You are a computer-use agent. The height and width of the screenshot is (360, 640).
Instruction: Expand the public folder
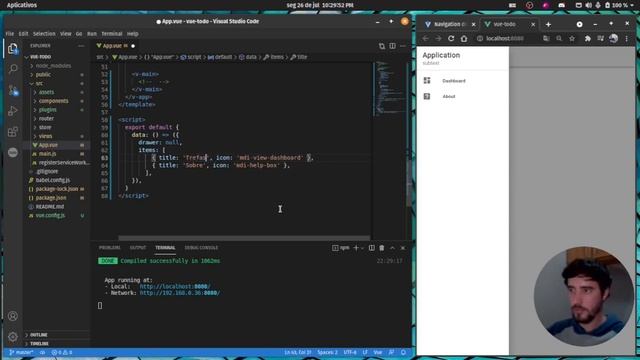[x=43, y=75]
